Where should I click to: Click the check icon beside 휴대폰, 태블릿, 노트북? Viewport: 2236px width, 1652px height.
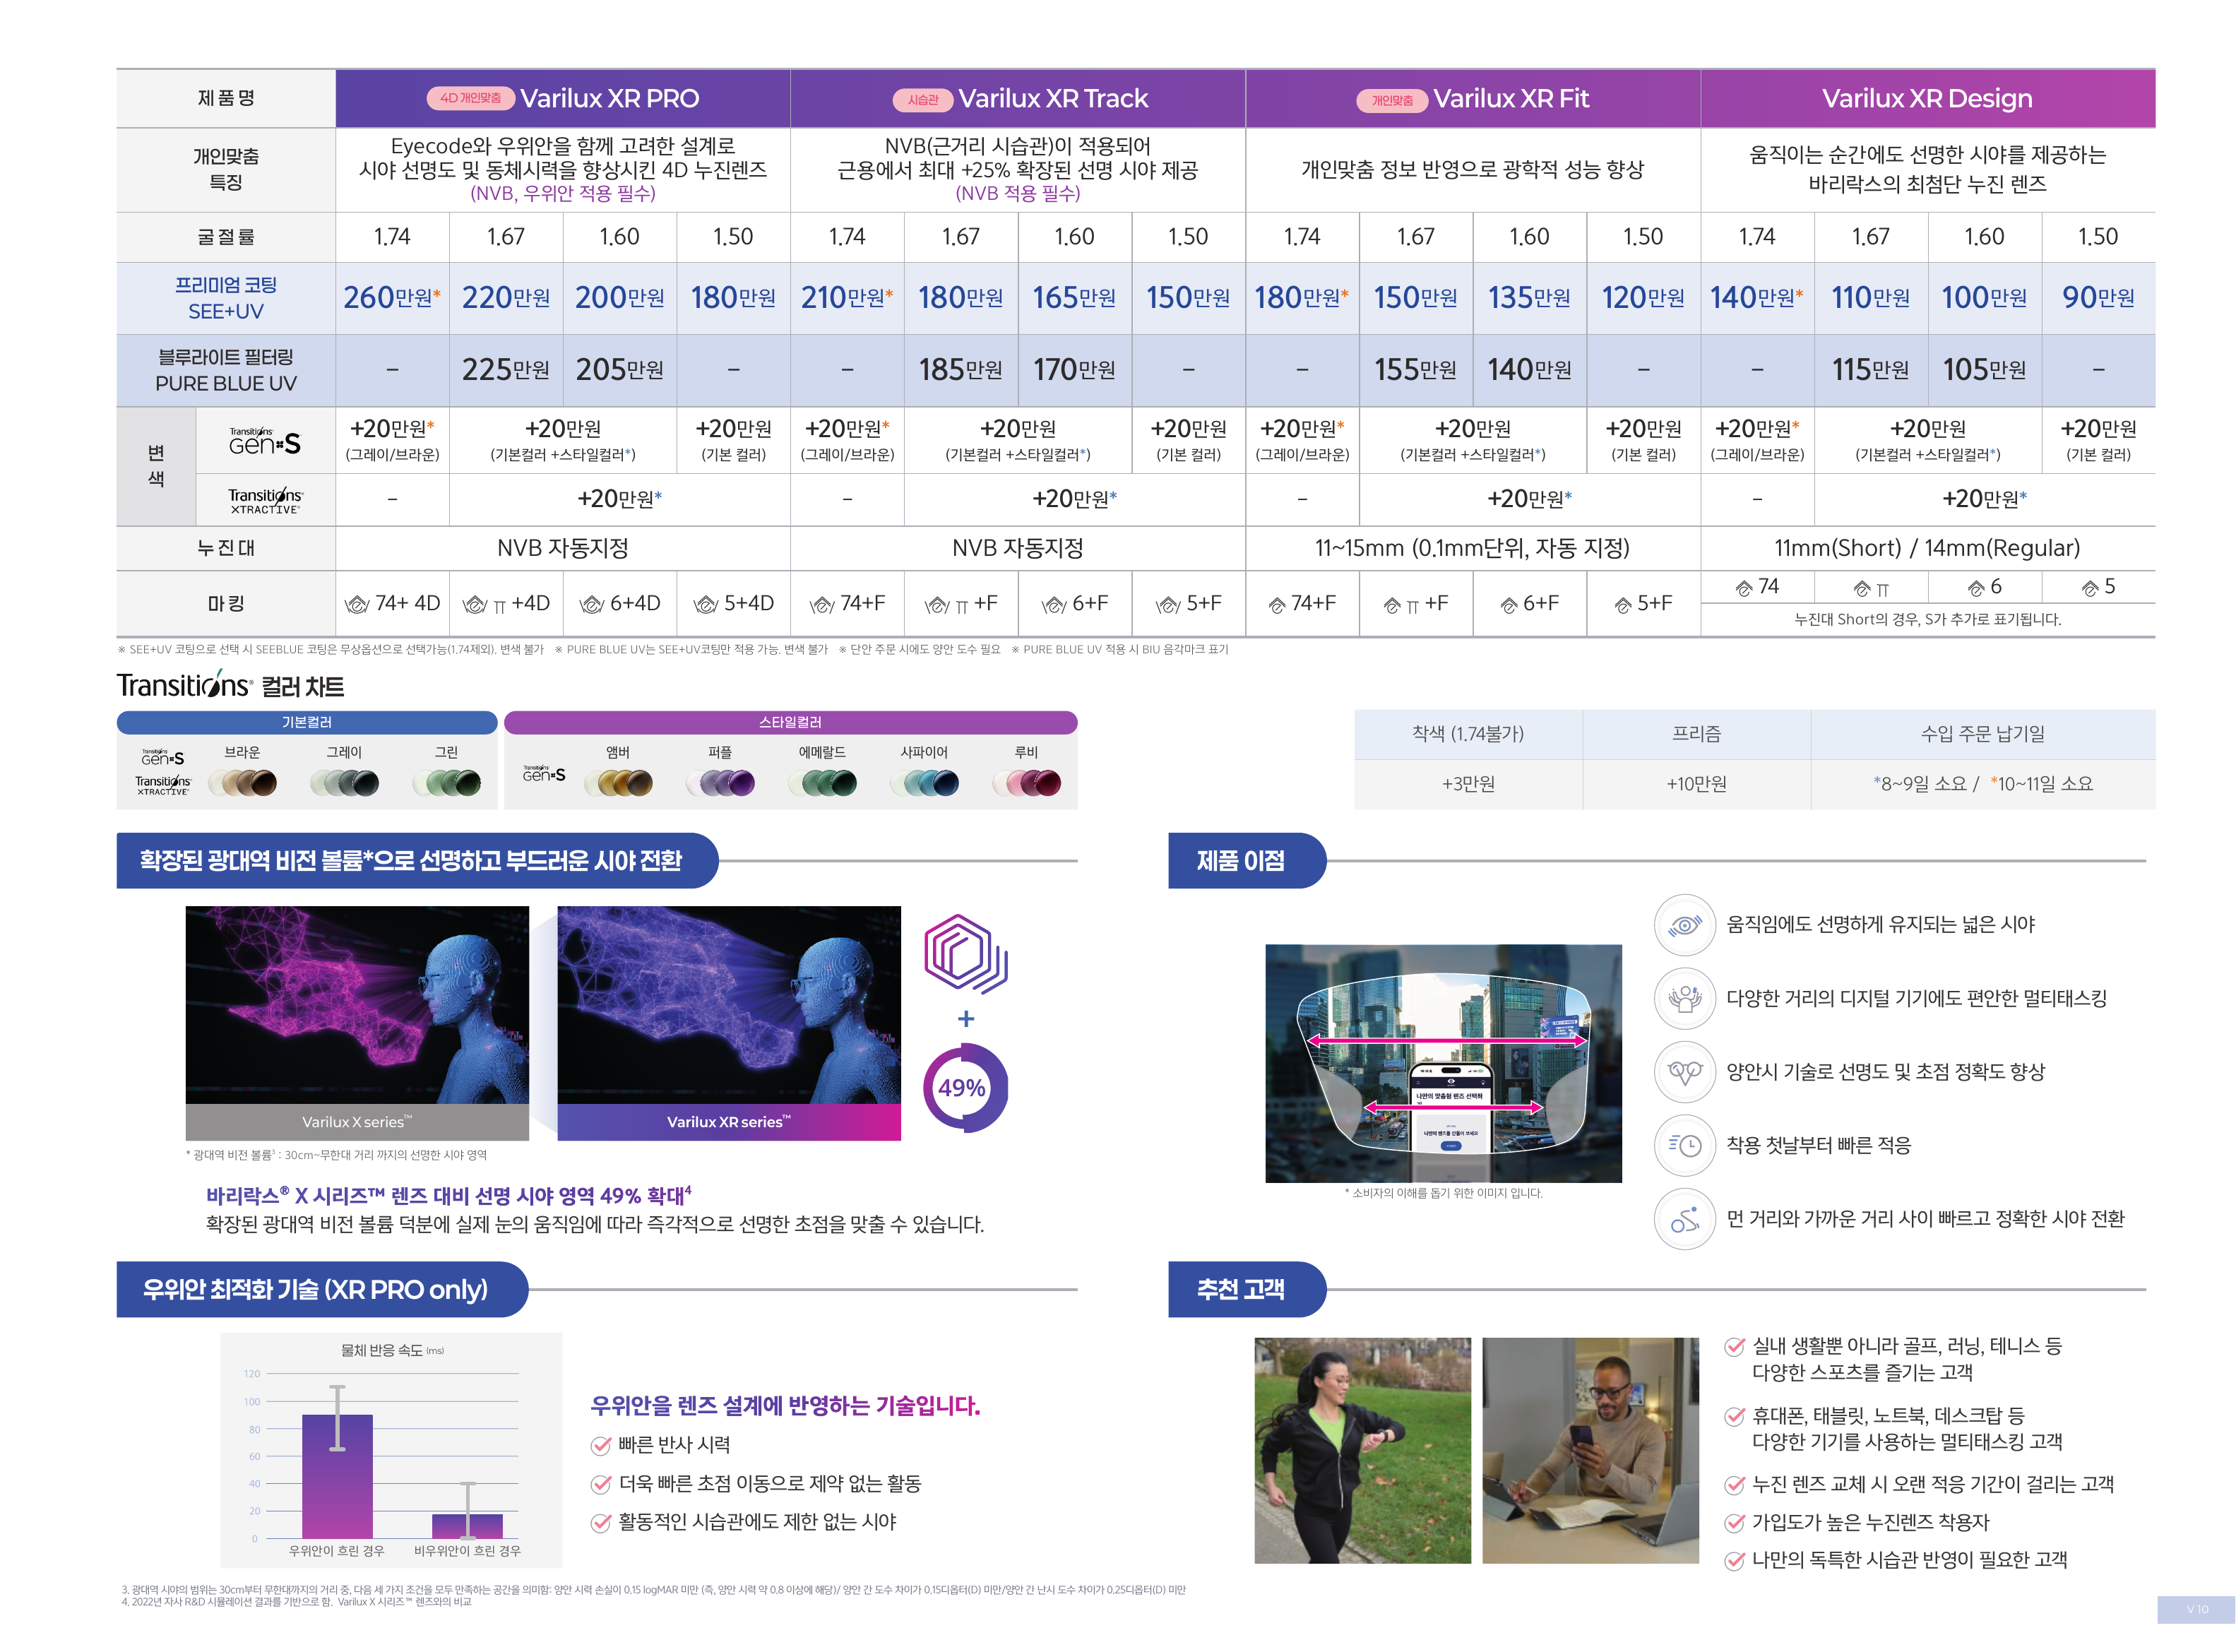pyautogui.click(x=1735, y=1416)
